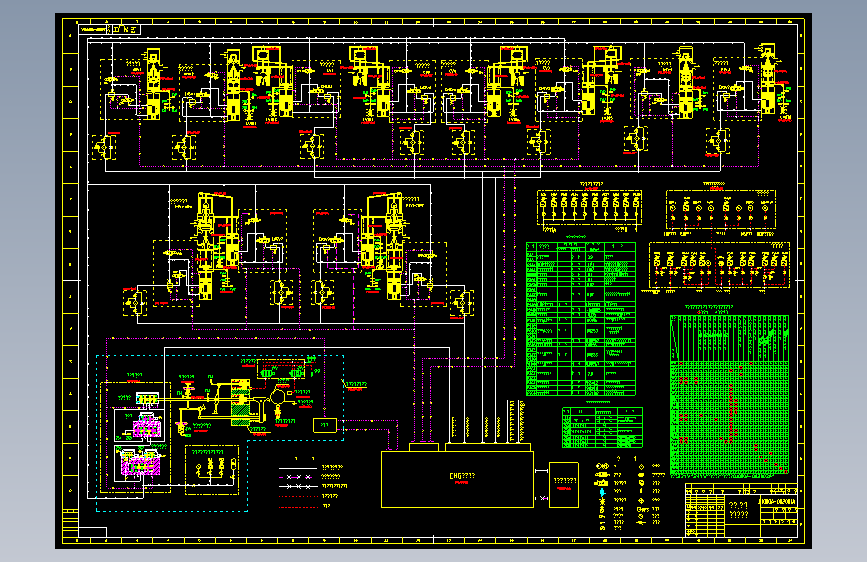This screenshot has height=562, width=867.
Task: Select the tall green parts list table
Action: [x=581, y=319]
